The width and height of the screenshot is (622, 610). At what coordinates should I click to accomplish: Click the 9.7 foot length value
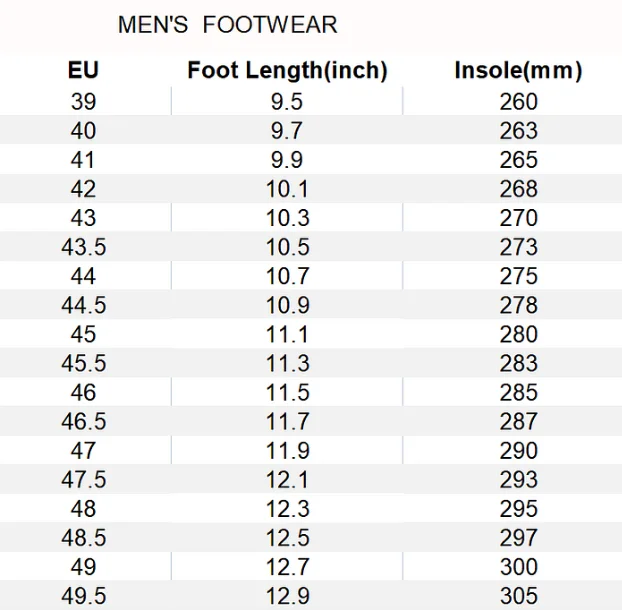tap(287, 130)
